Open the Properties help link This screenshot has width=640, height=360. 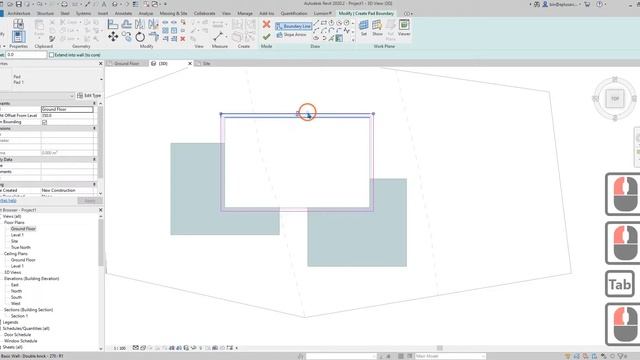pyautogui.click(x=8, y=200)
